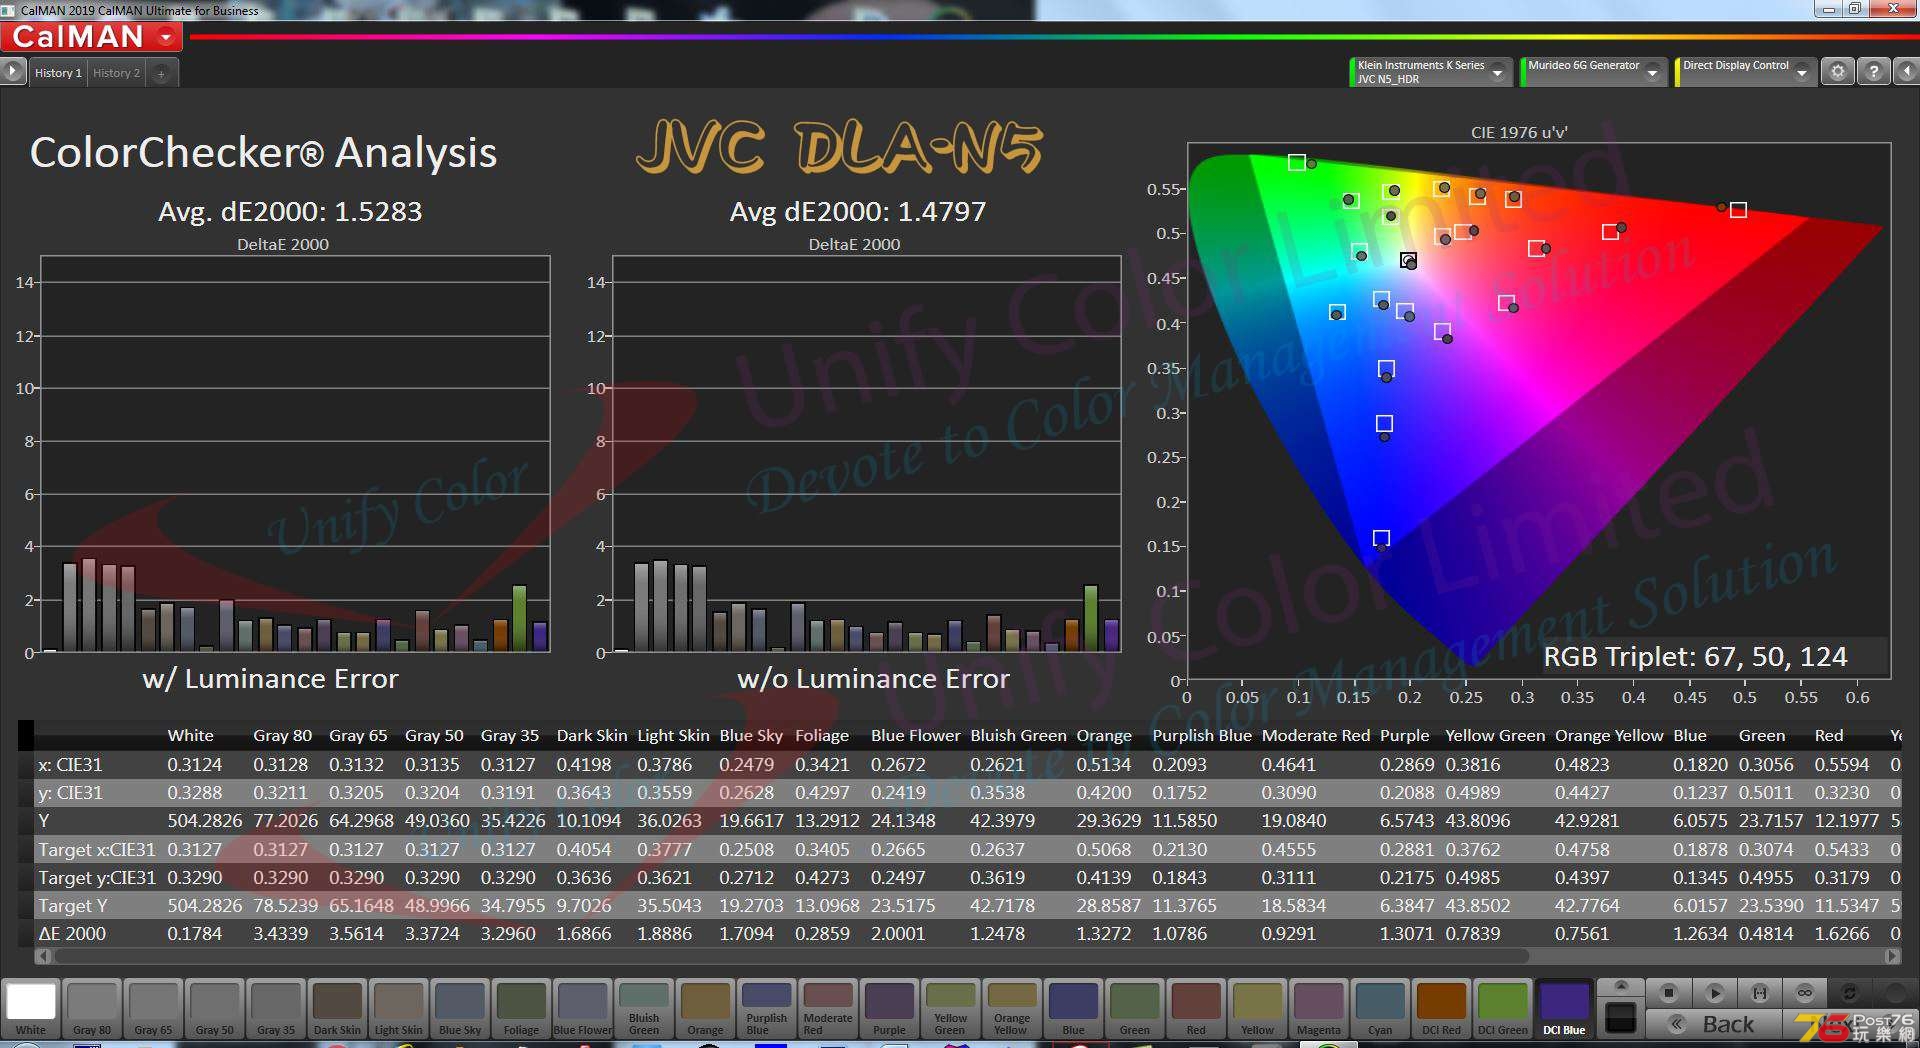Click the Purplish Blue column header

1201,735
